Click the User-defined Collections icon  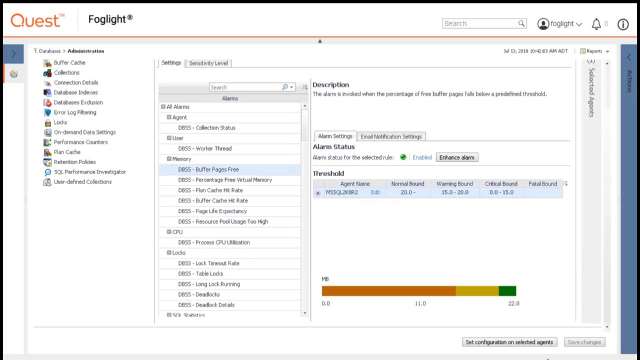47,182
